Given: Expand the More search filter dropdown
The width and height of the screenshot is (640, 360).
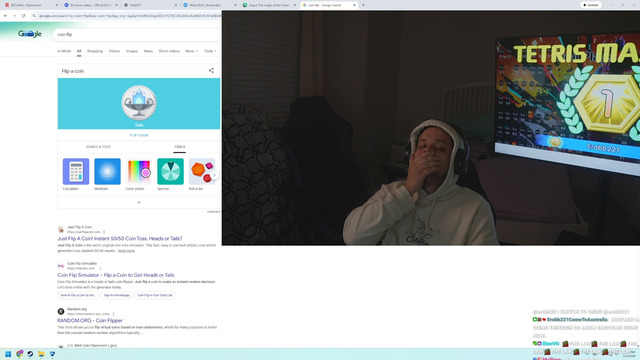Looking at the screenshot, I should tap(191, 51).
